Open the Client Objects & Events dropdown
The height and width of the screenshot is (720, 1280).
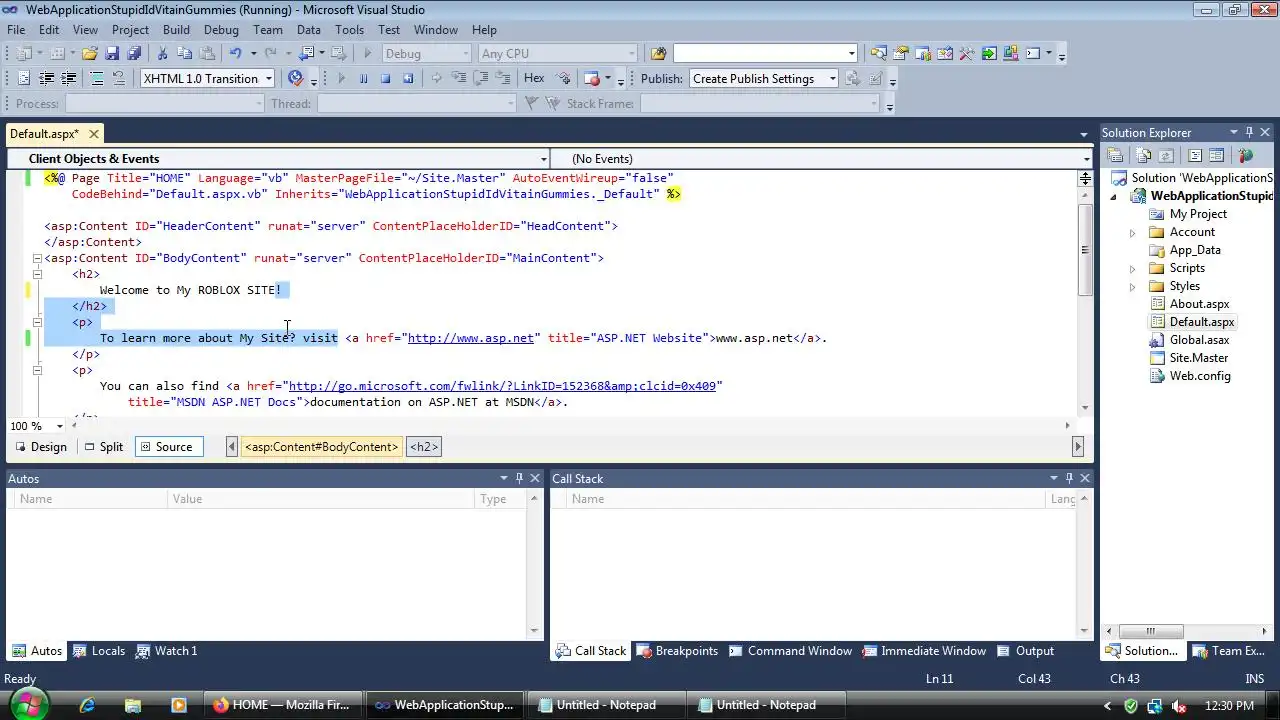543,159
